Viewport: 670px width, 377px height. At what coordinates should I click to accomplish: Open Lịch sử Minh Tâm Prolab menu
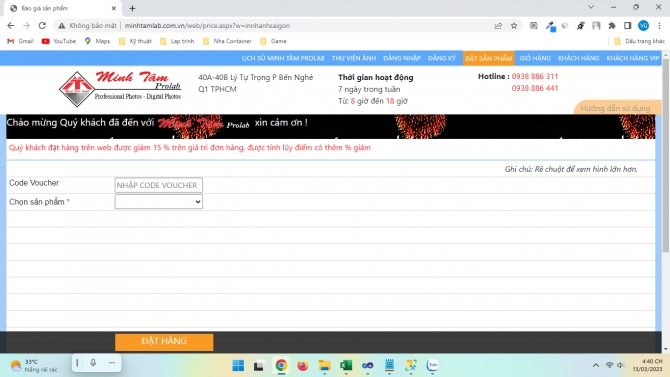point(283,58)
